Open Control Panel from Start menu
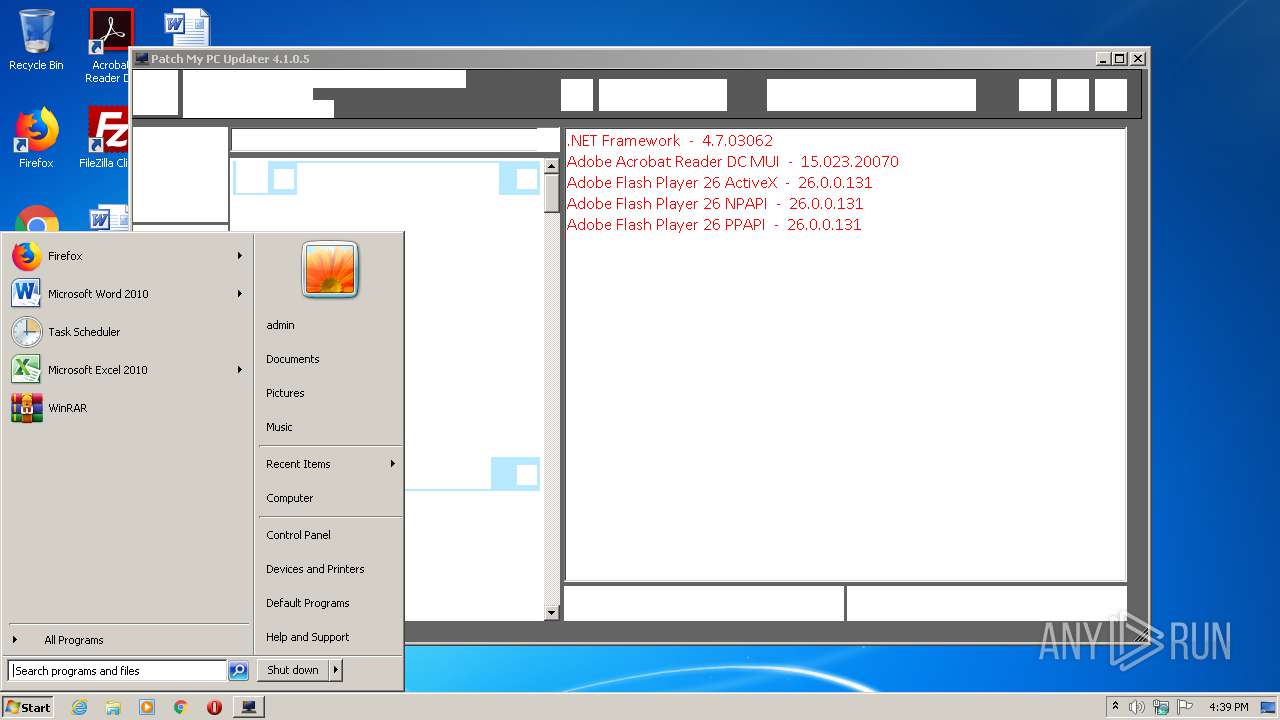1280x720 pixels. coord(298,535)
